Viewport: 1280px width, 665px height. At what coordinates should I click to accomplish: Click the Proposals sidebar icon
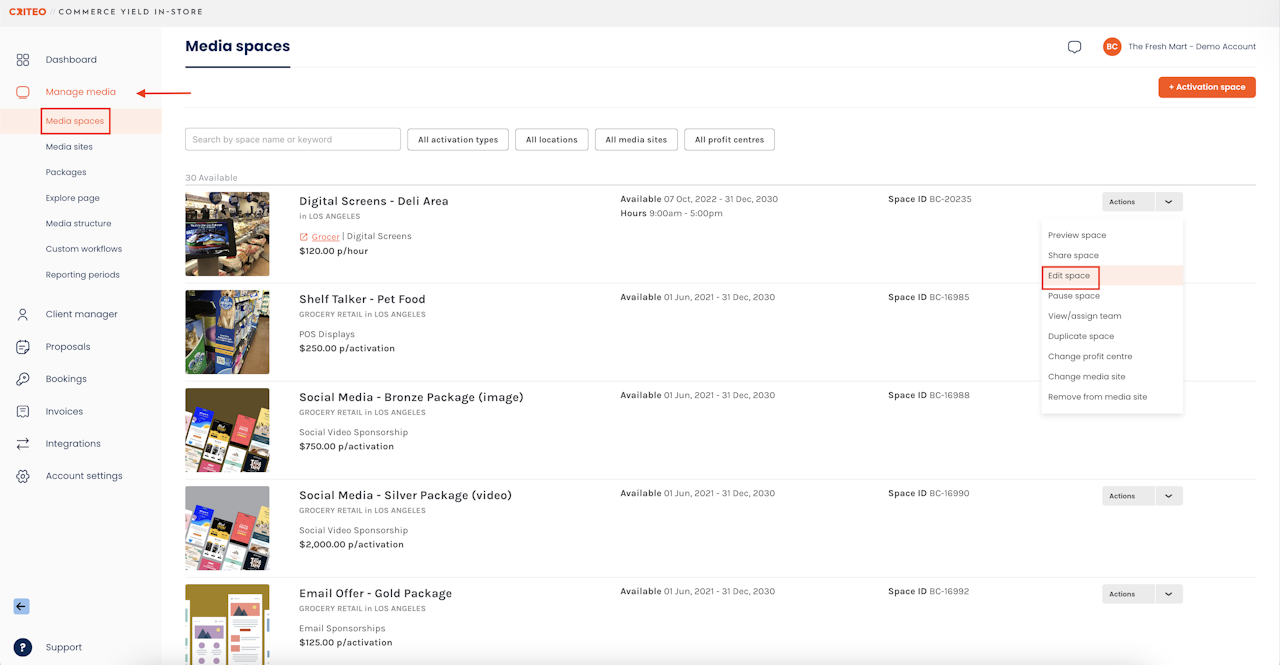(23, 347)
